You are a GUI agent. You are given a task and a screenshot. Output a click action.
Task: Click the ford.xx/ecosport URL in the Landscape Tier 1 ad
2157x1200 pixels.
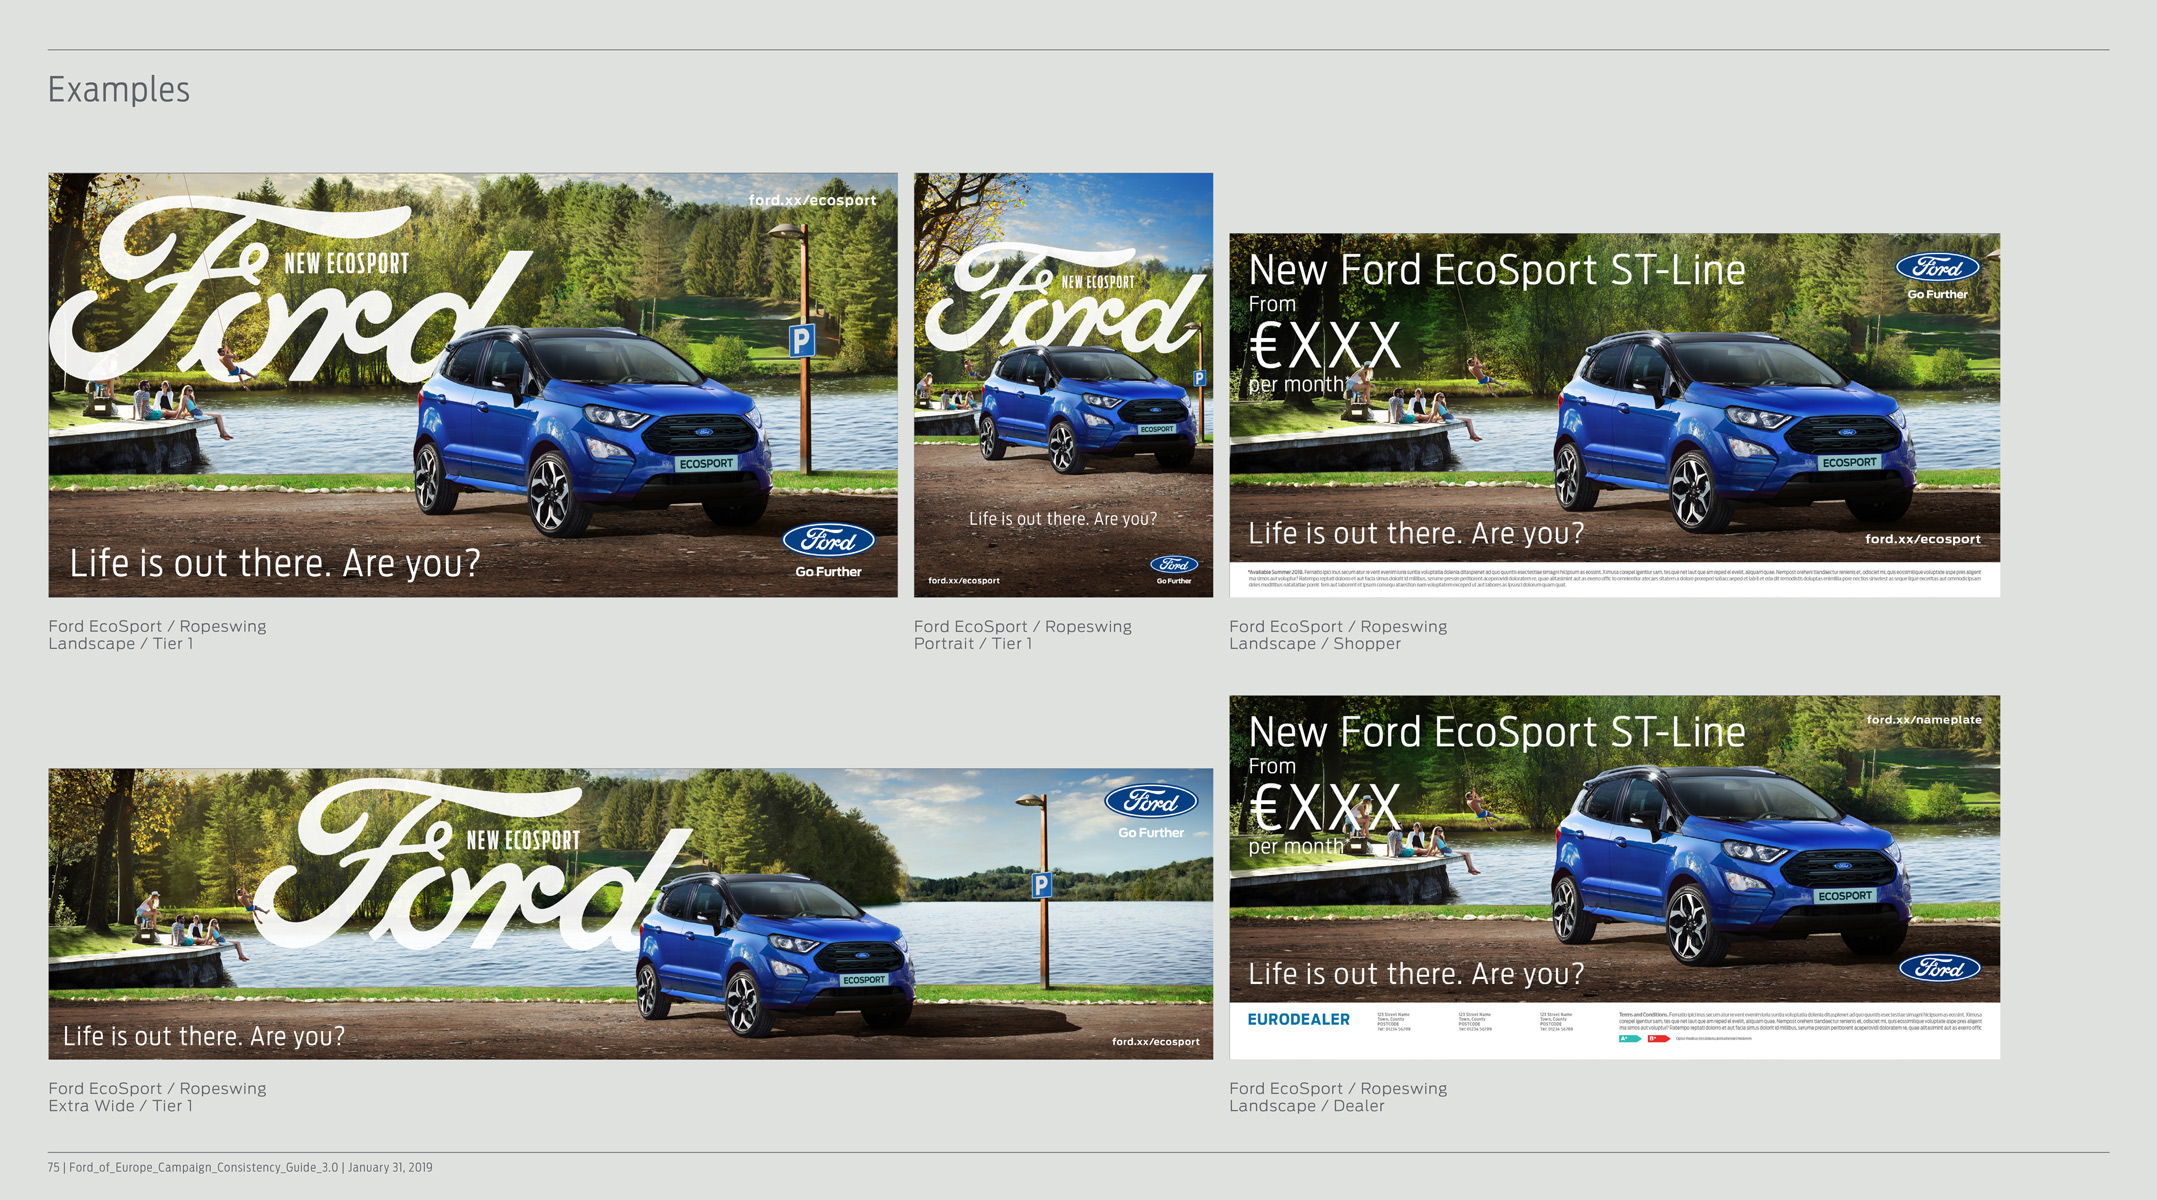pos(812,200)
